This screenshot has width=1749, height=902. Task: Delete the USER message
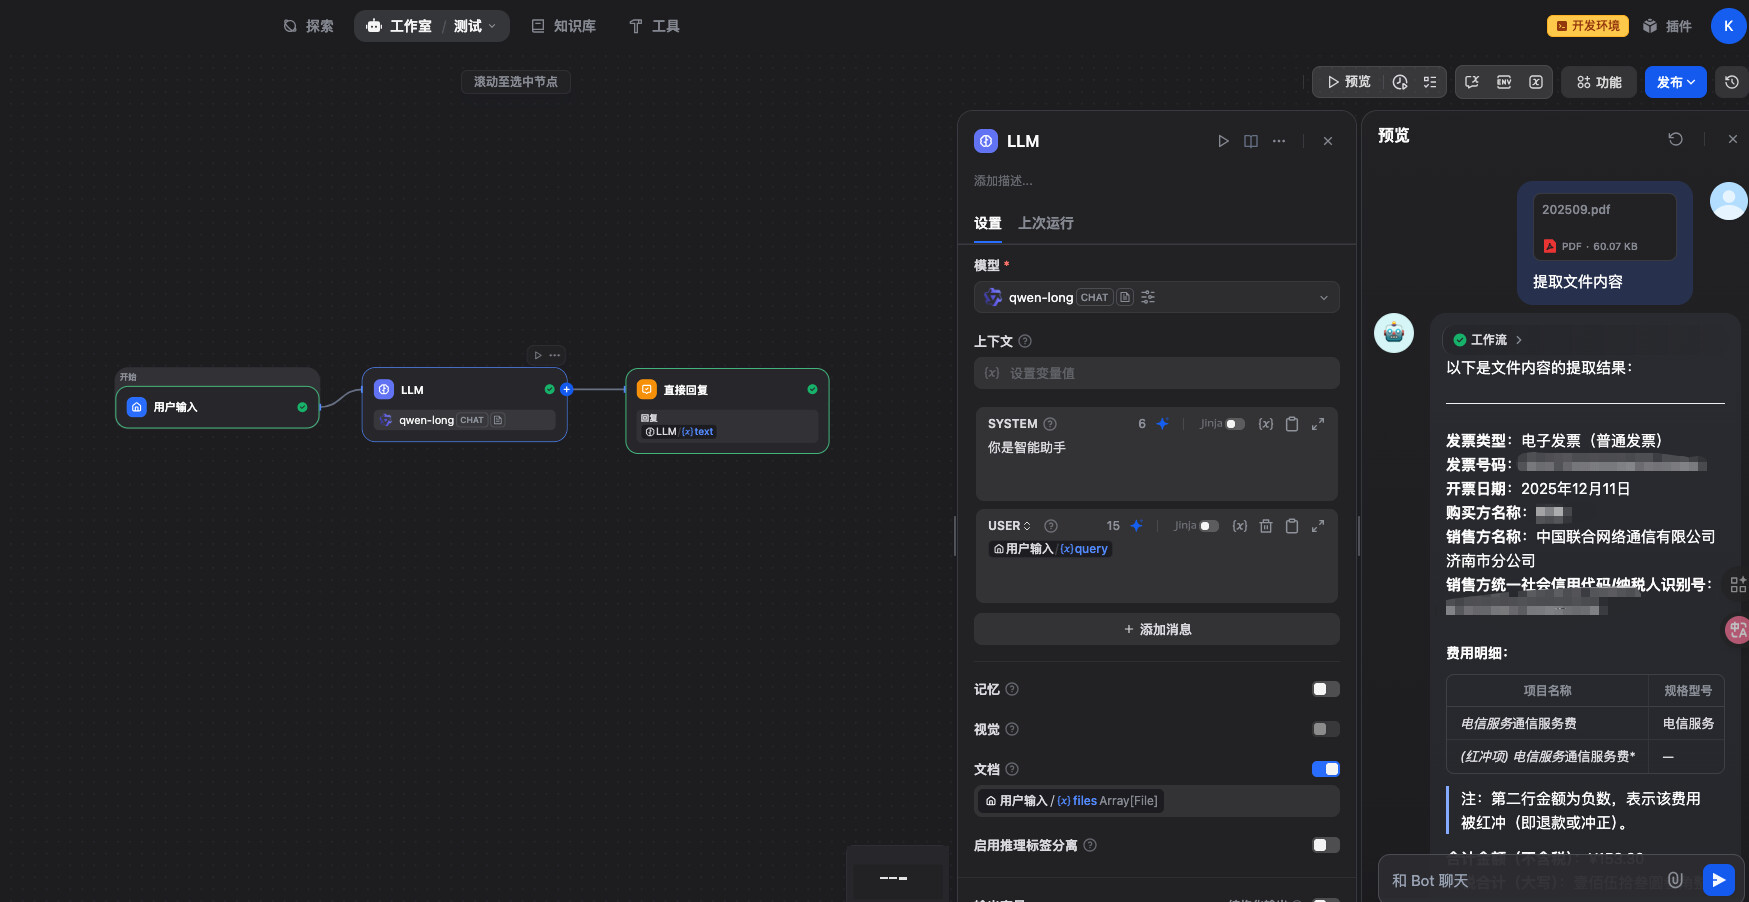click(1266, 526)
